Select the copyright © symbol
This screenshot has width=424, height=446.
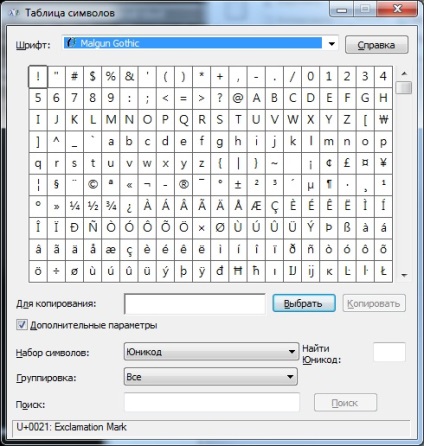[x=92, y=185]
